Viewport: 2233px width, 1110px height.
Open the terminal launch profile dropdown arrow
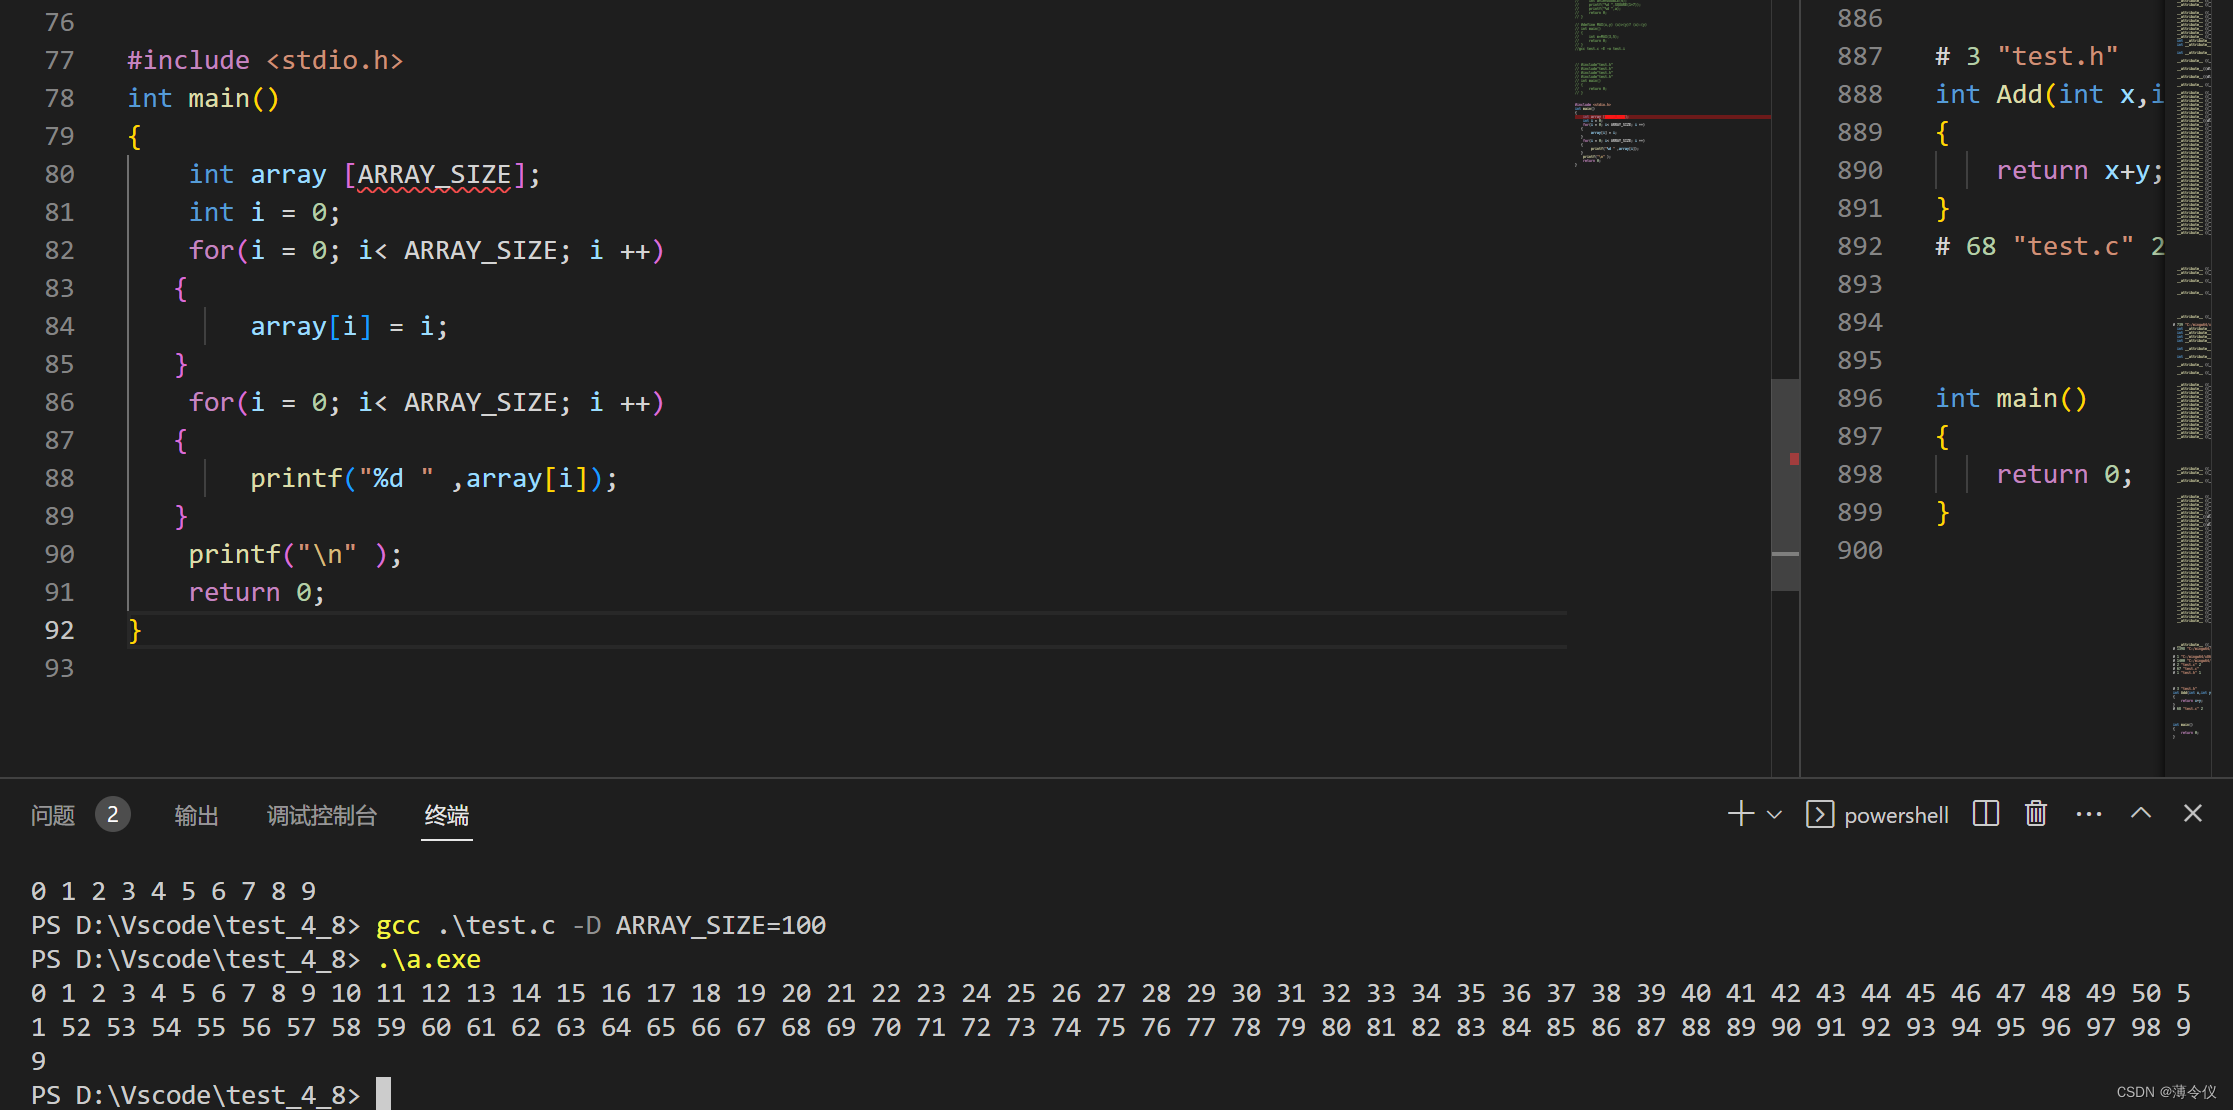pos(1775,815)
